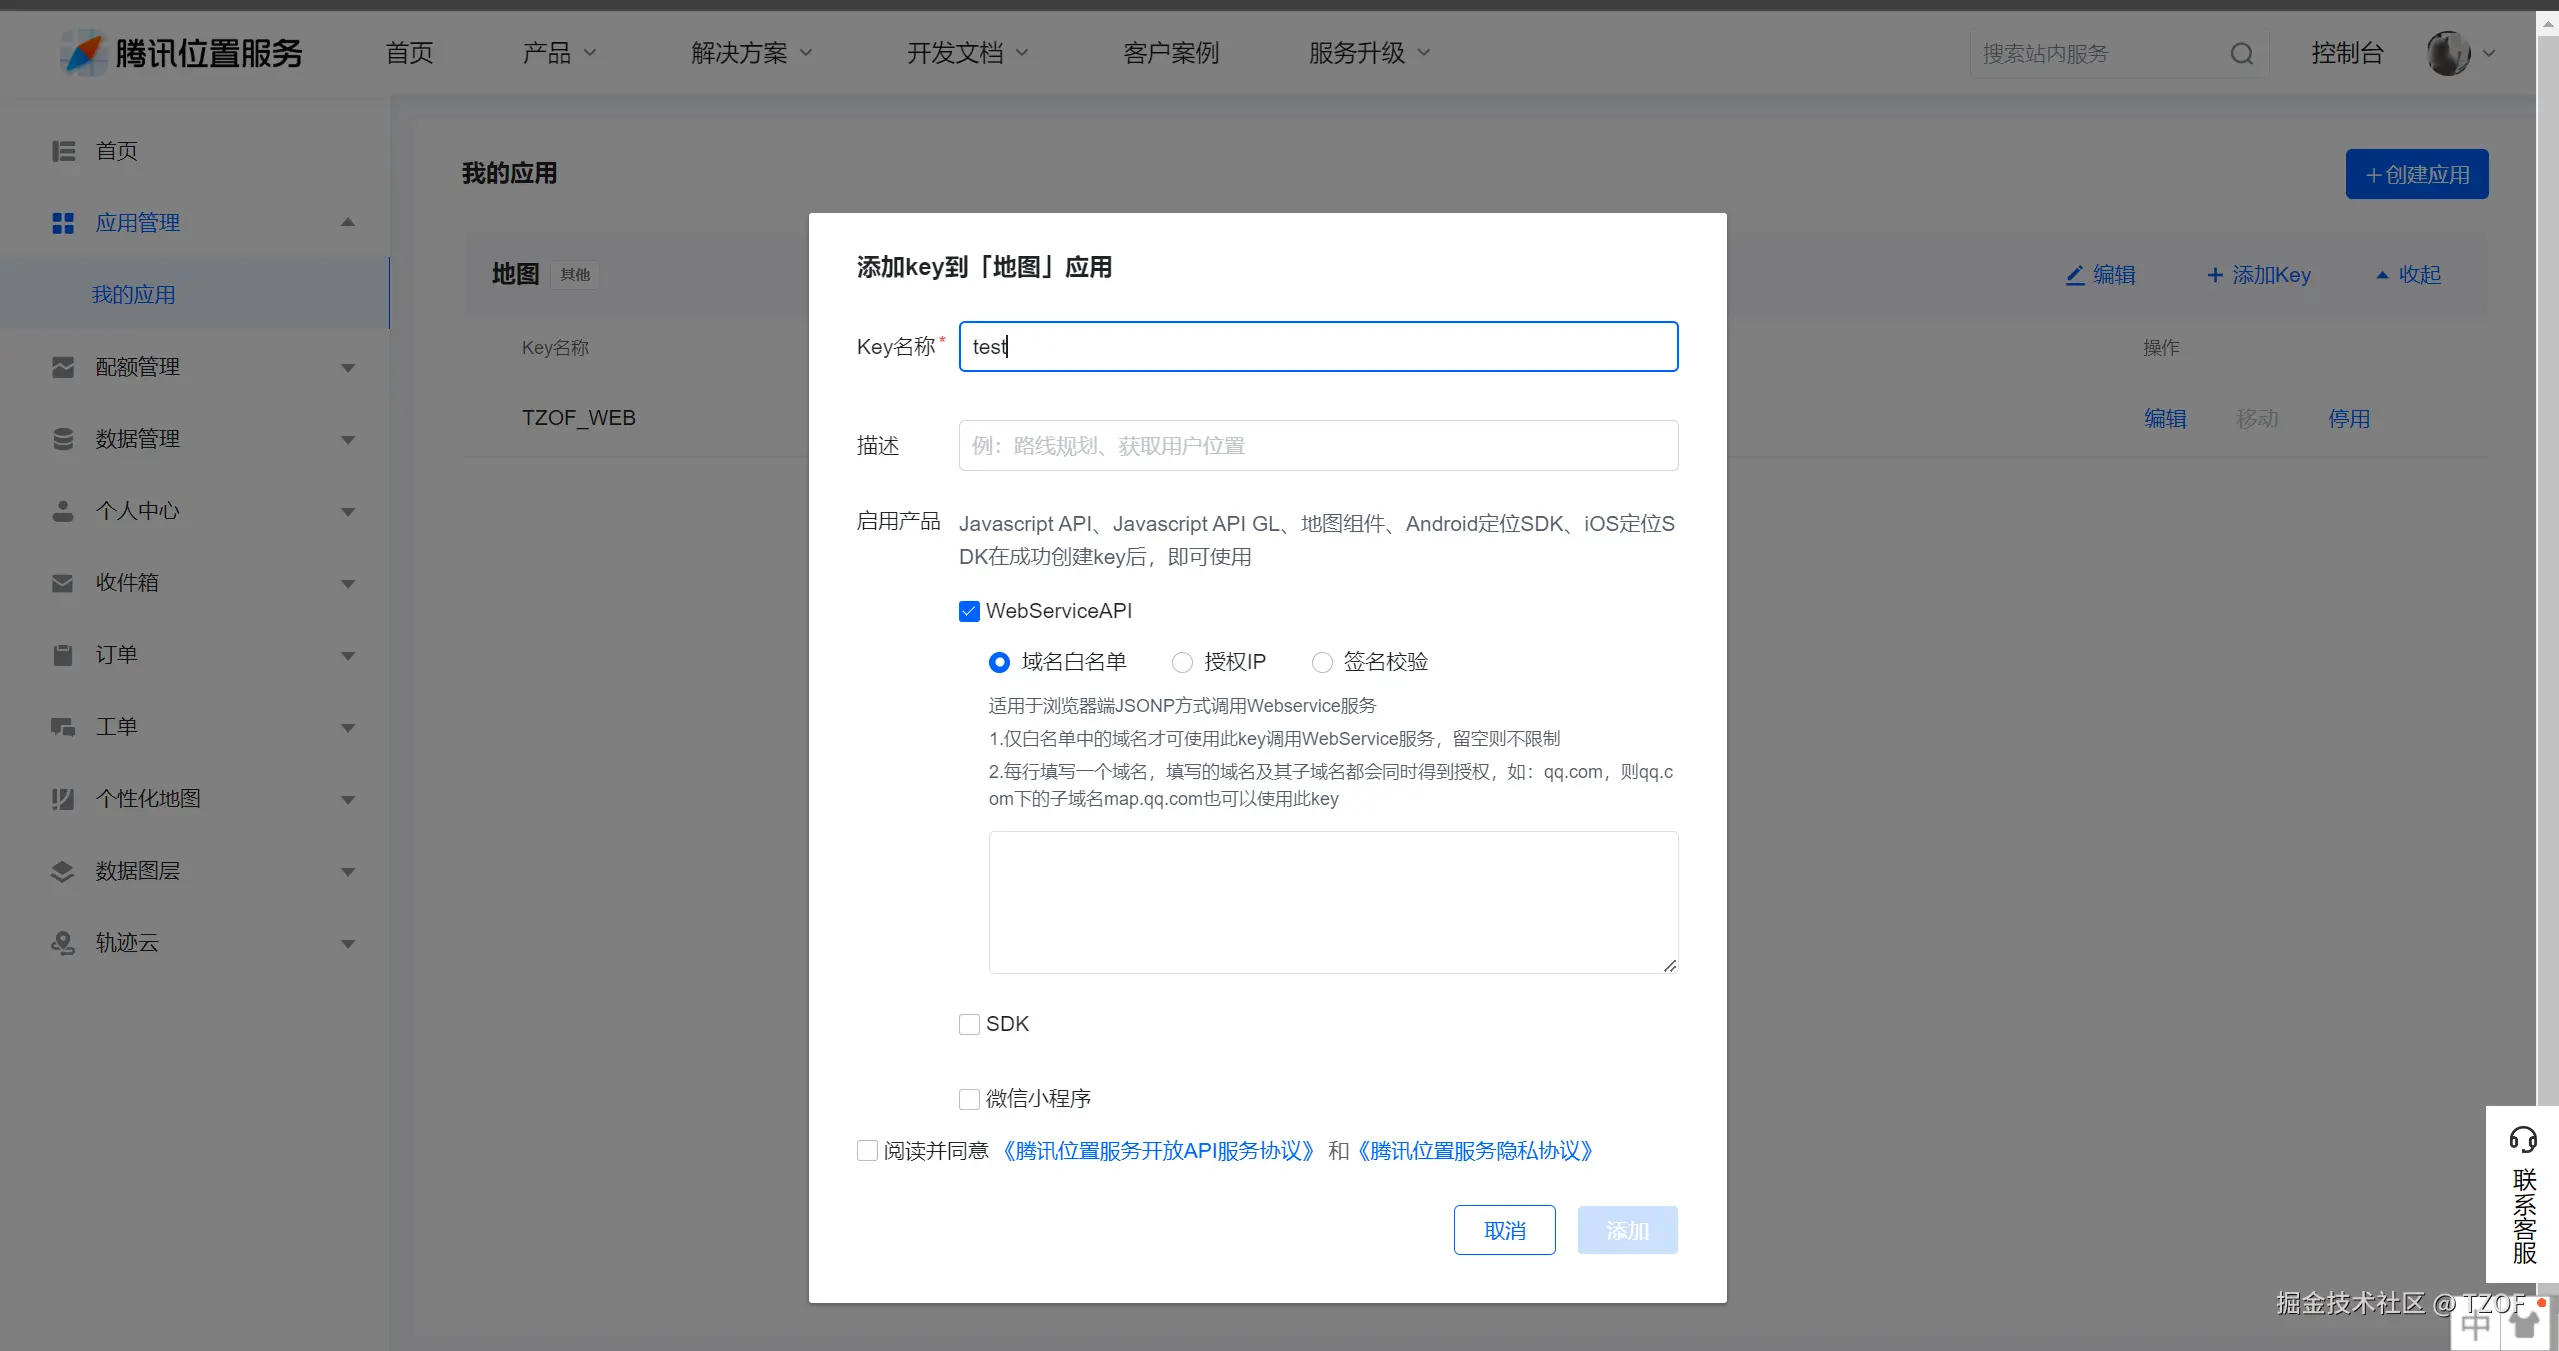Open 客户案例 in top navigation
The width and height of the screenshot is (2559, 1351).
click(1170, 53)
